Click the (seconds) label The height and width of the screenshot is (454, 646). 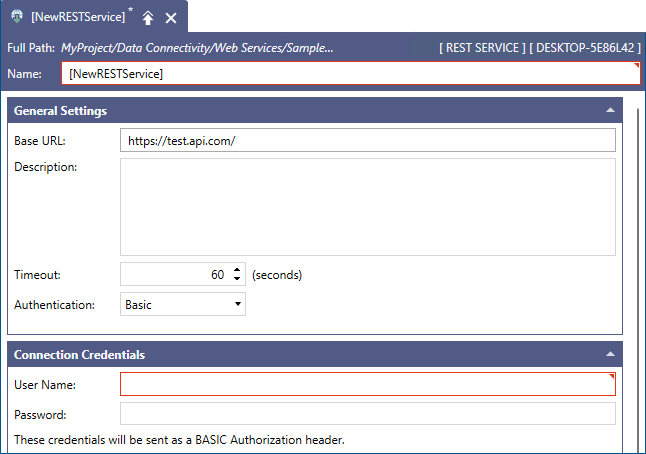click(x=277, y=275)
